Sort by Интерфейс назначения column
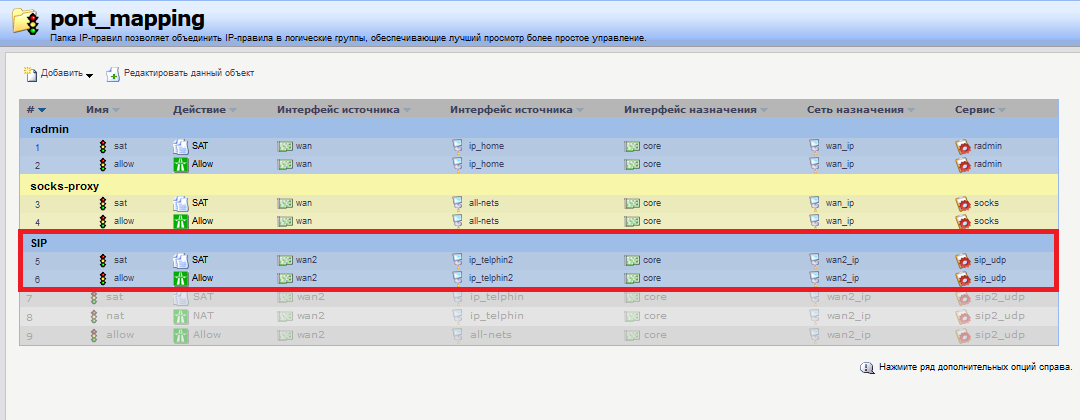The image size is (1080, 420). point(696,110)
